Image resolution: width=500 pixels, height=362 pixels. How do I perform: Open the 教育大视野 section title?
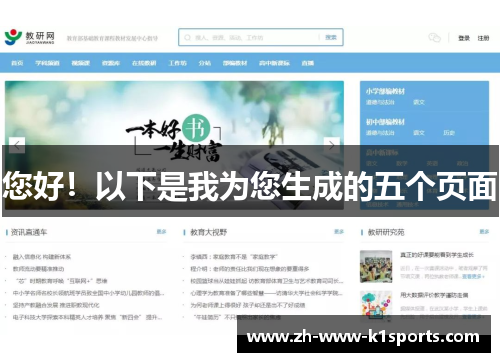pos(209,232)
